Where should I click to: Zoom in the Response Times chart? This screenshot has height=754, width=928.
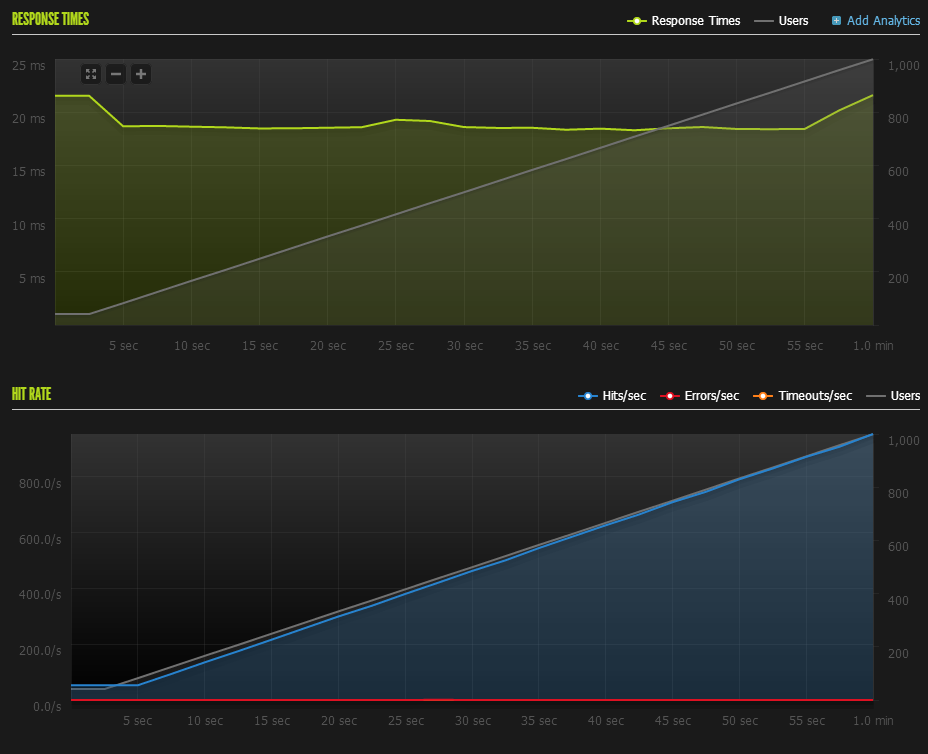141,74
